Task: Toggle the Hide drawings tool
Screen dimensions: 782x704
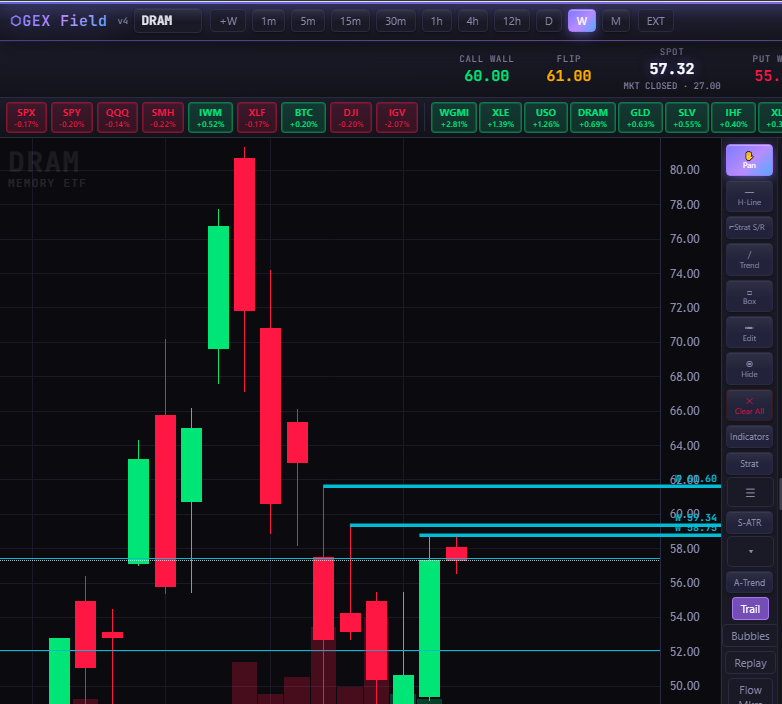Action: tap(749, 369)
